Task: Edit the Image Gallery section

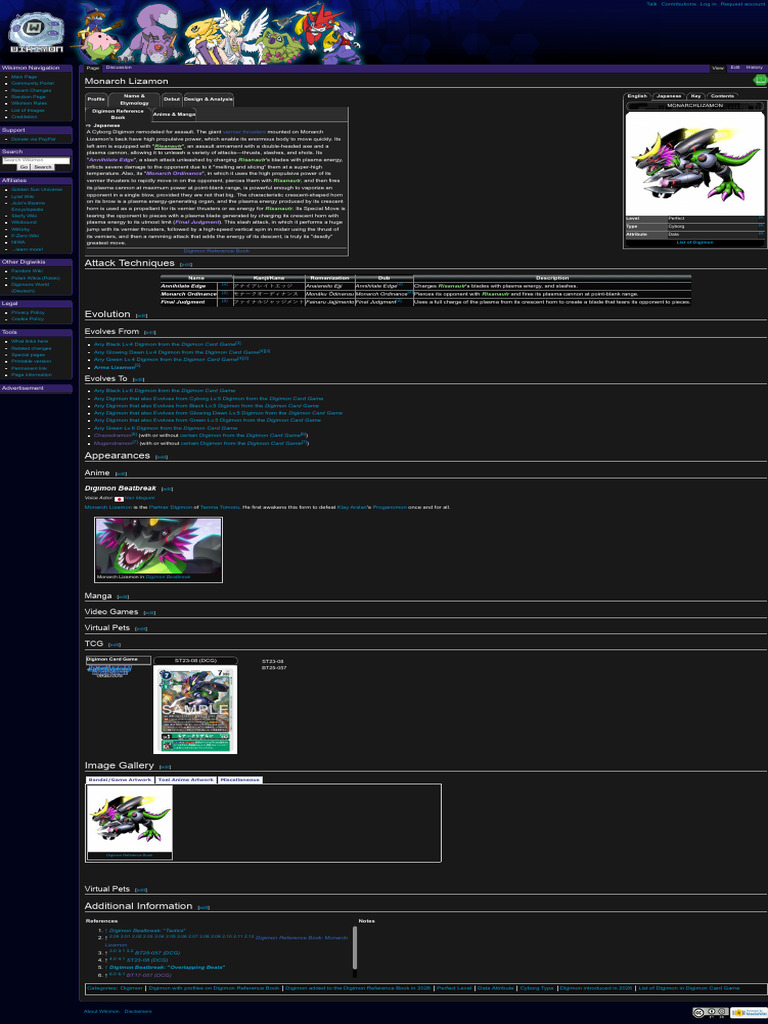Action: coord(165,767)
